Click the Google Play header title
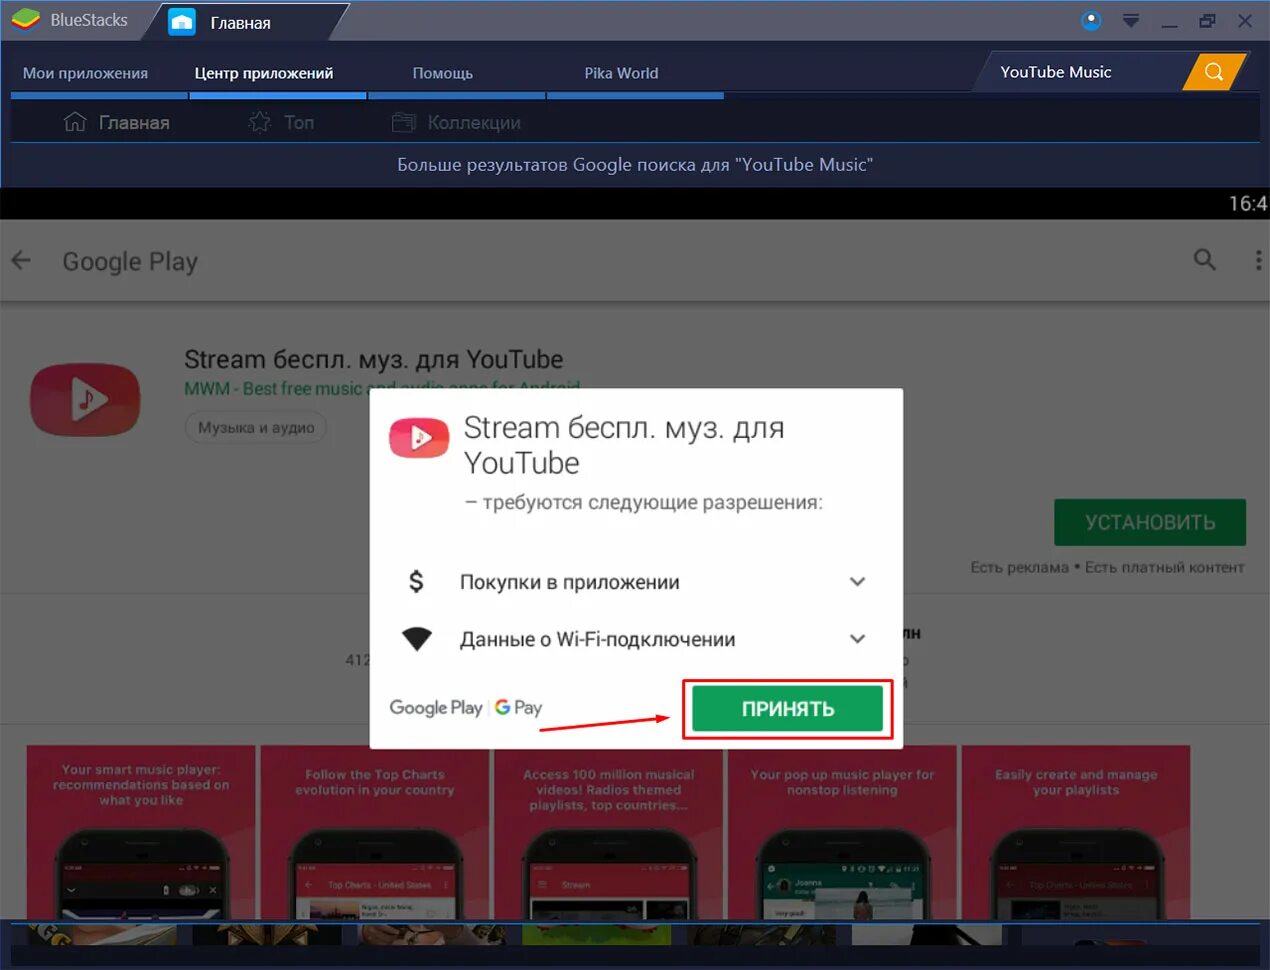1270x970 pixels. click(130, 262)
